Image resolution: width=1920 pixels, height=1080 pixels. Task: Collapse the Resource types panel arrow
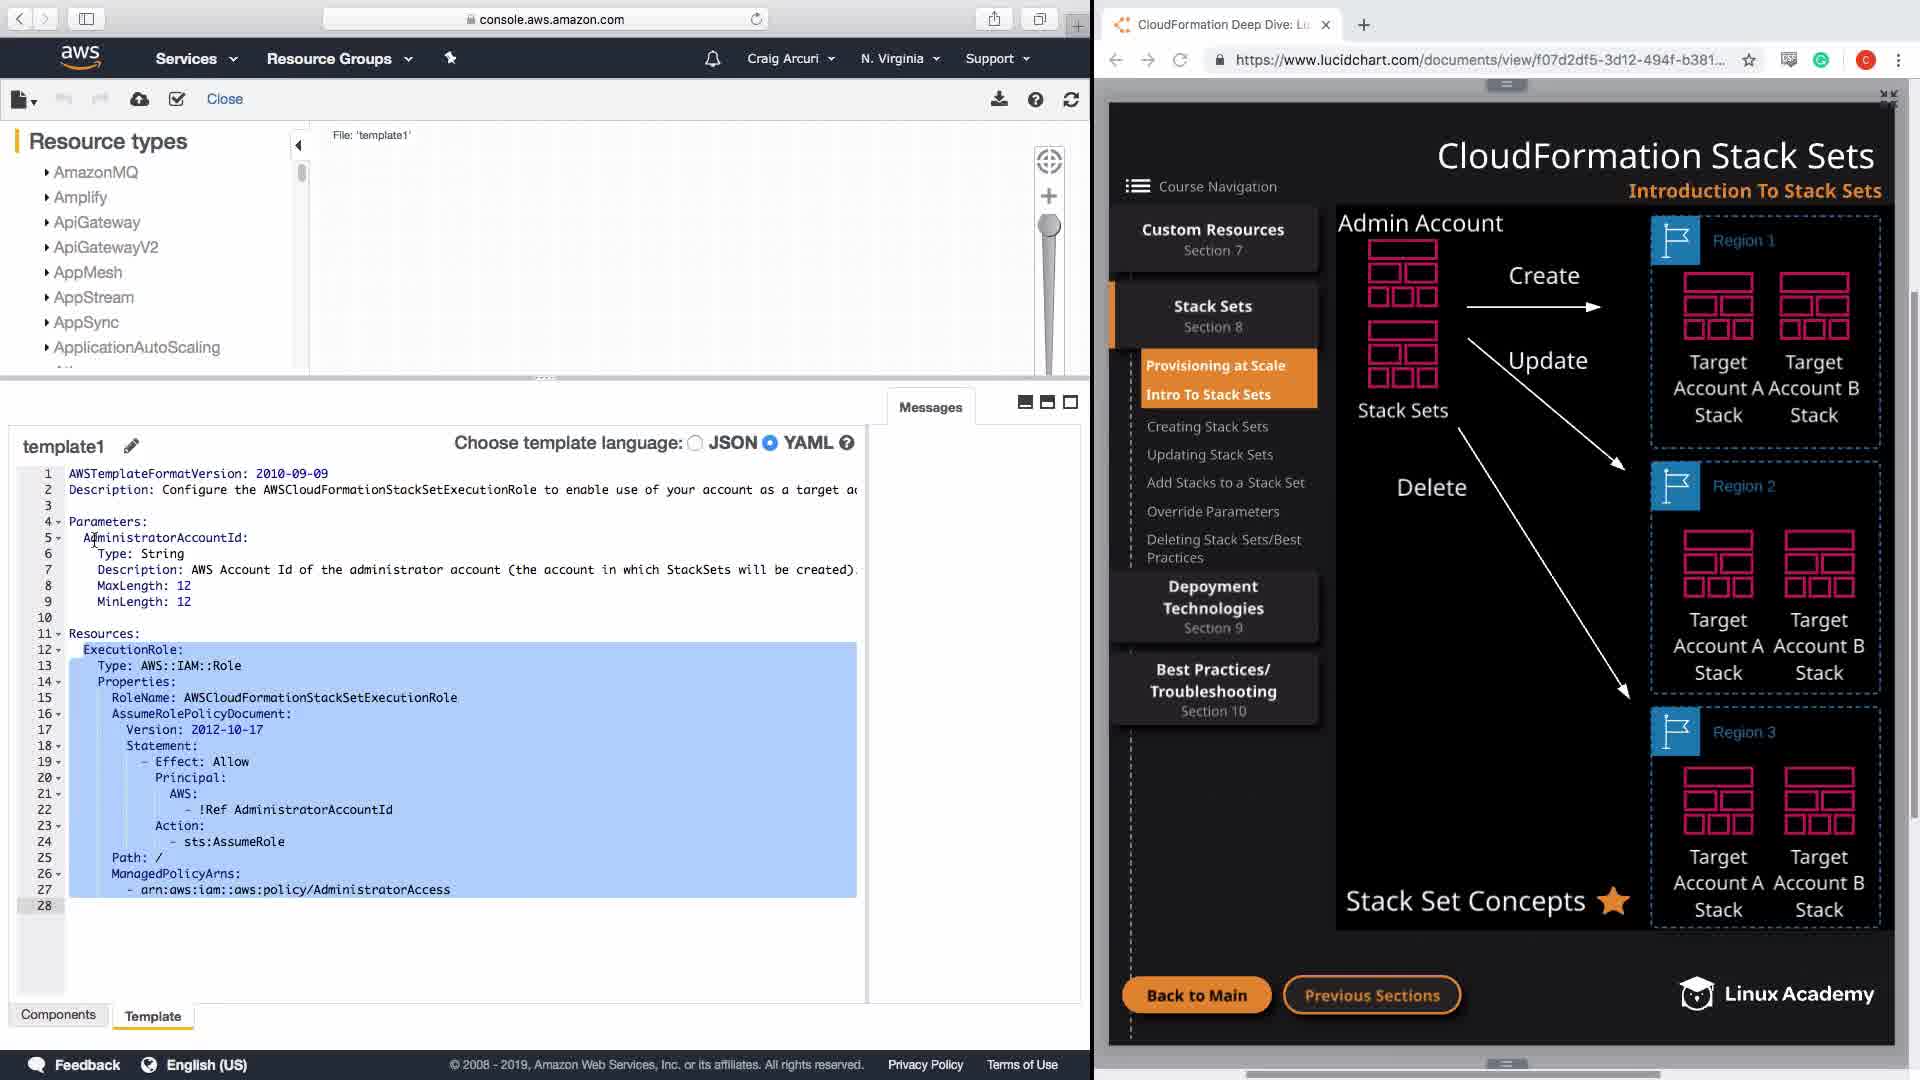point(298,146)
